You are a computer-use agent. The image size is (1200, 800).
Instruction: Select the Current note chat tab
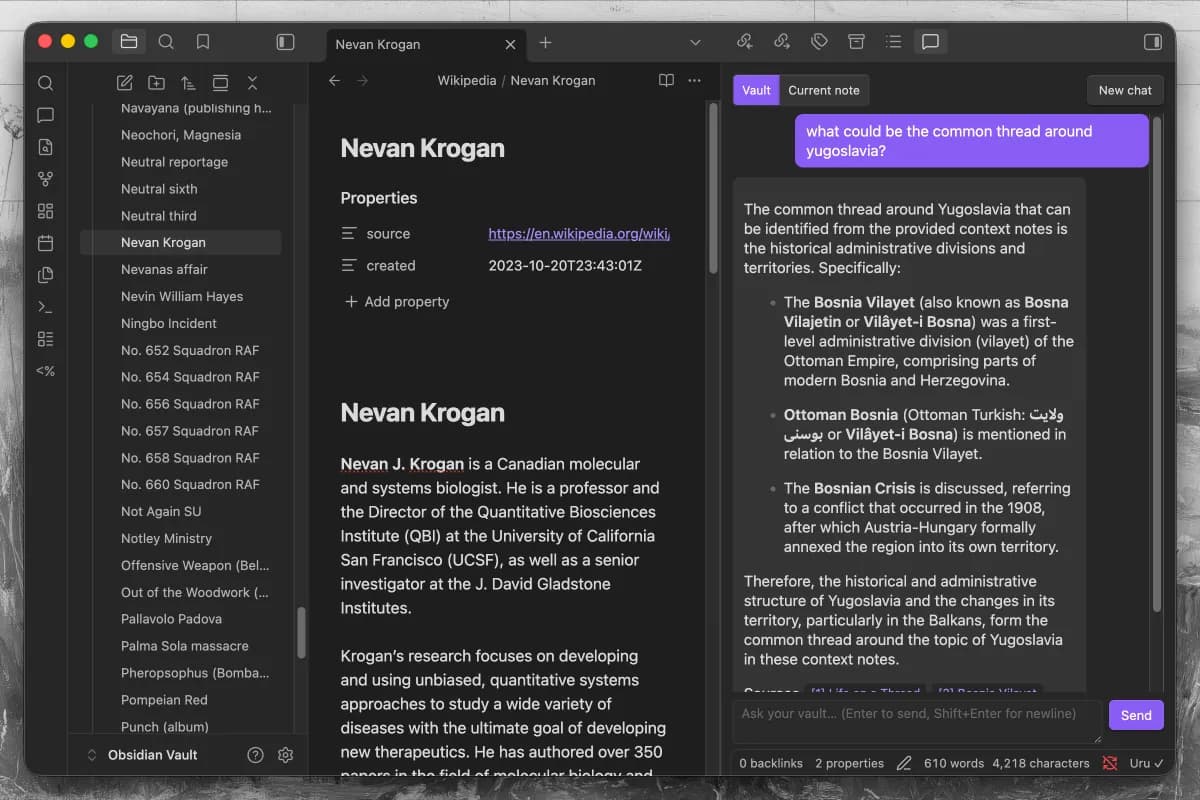click(824, 90)
